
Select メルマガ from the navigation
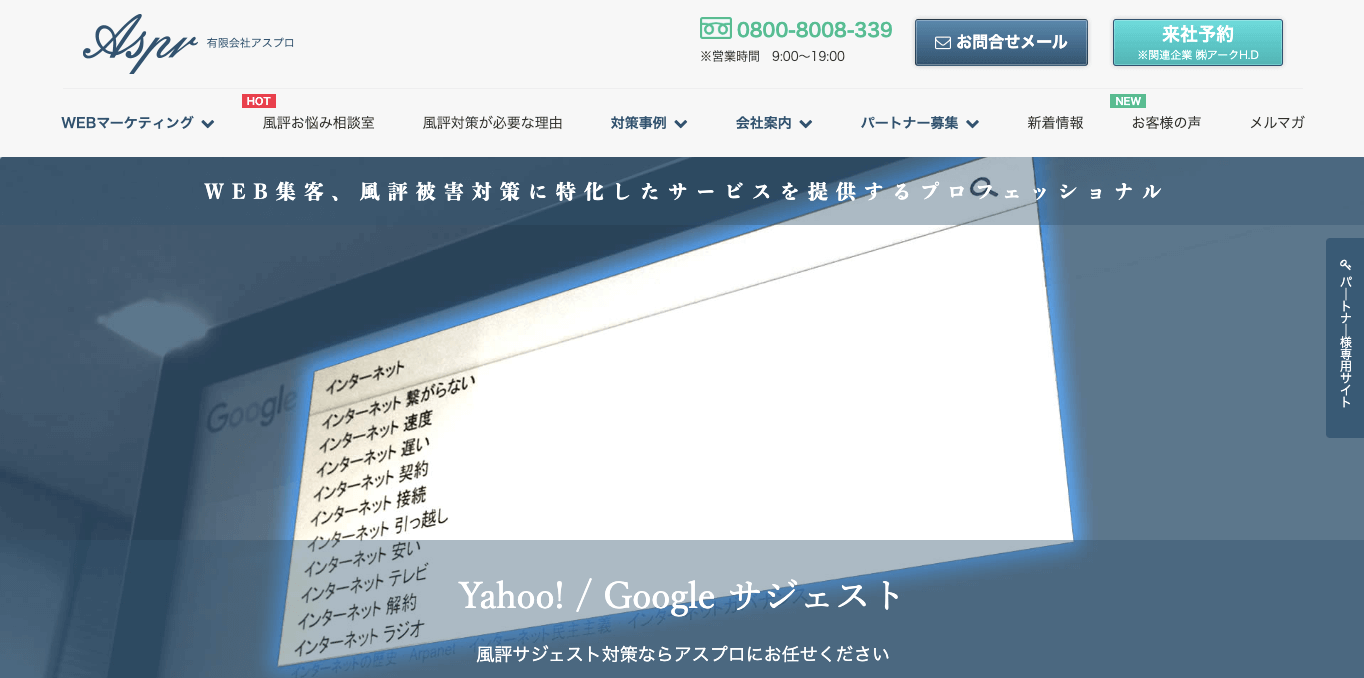[x=1276, y=123]
